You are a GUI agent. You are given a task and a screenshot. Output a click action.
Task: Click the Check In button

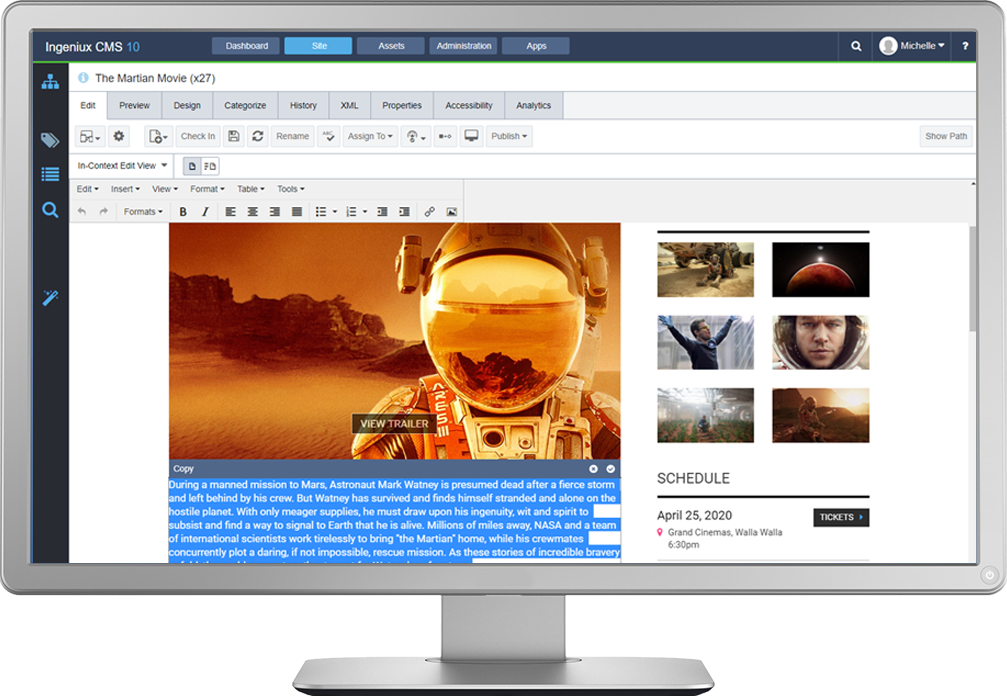(x=198, y=135)
